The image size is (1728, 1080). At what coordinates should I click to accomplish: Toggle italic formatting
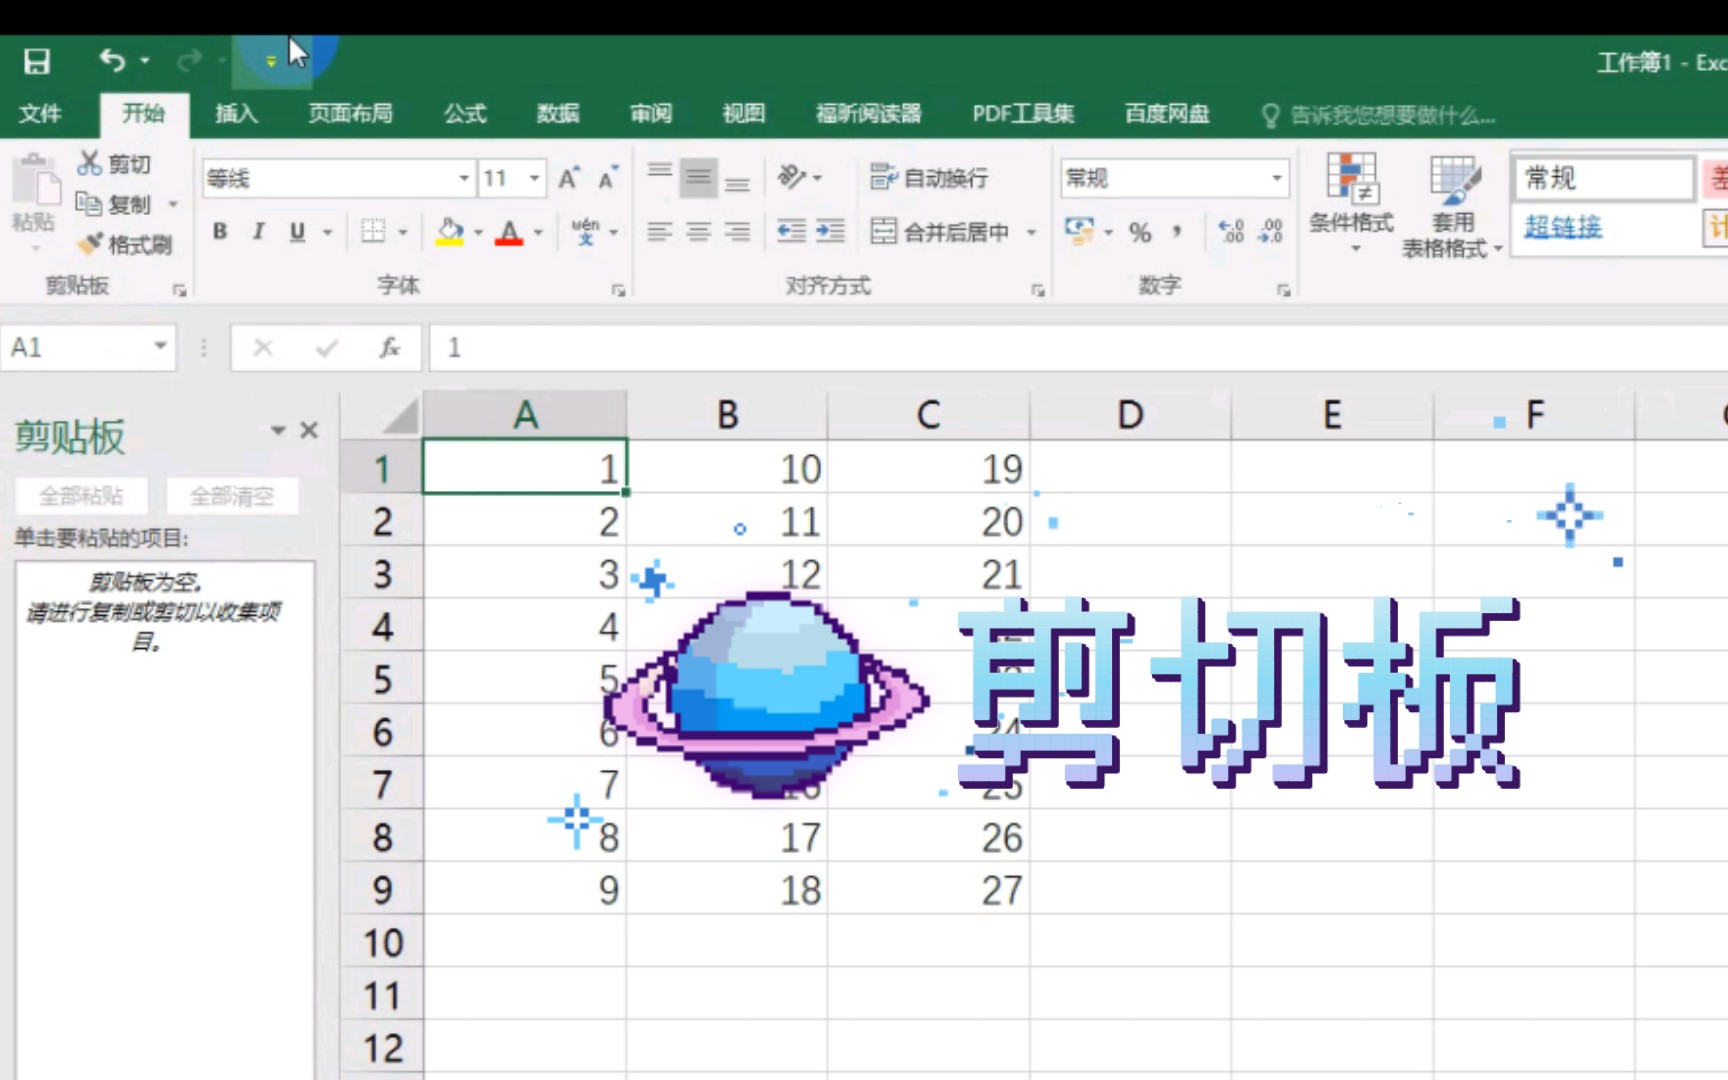(257, 232)
